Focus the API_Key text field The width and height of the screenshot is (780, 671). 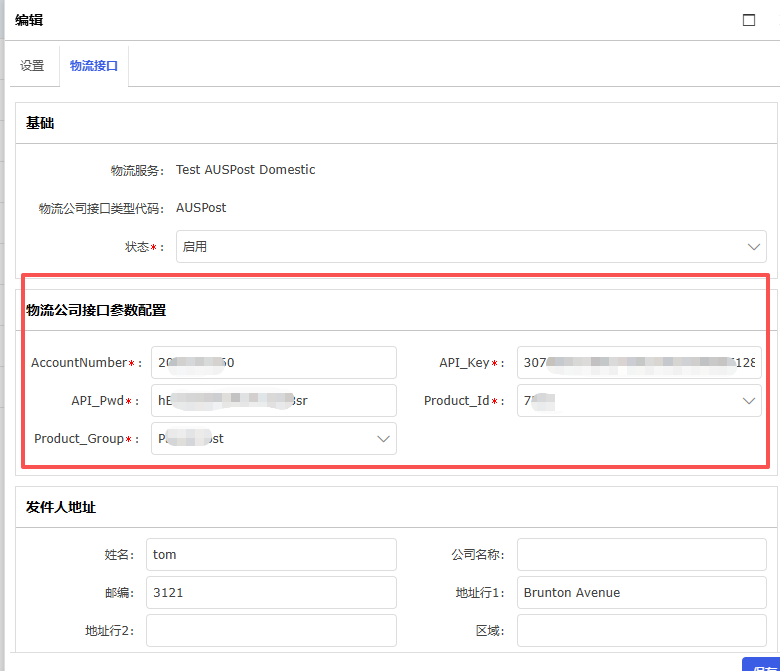[x=639, y=363]
